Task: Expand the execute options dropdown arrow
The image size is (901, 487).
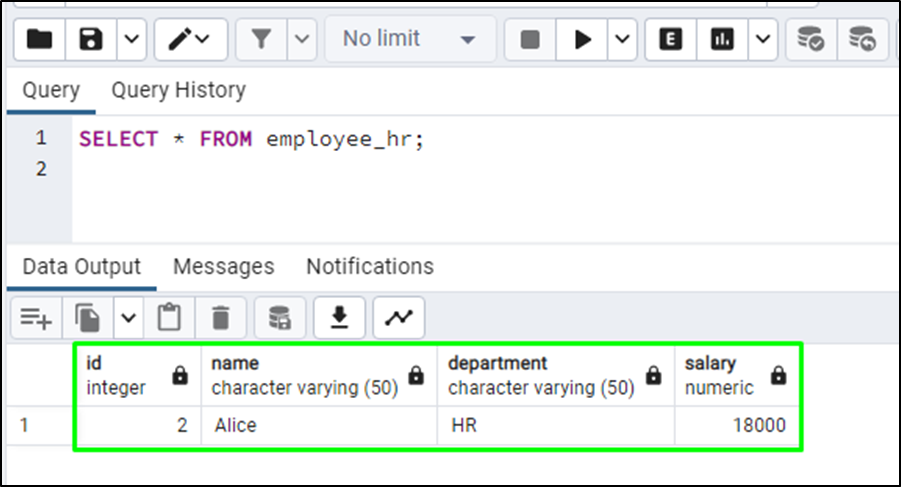Action: (622, 39)
